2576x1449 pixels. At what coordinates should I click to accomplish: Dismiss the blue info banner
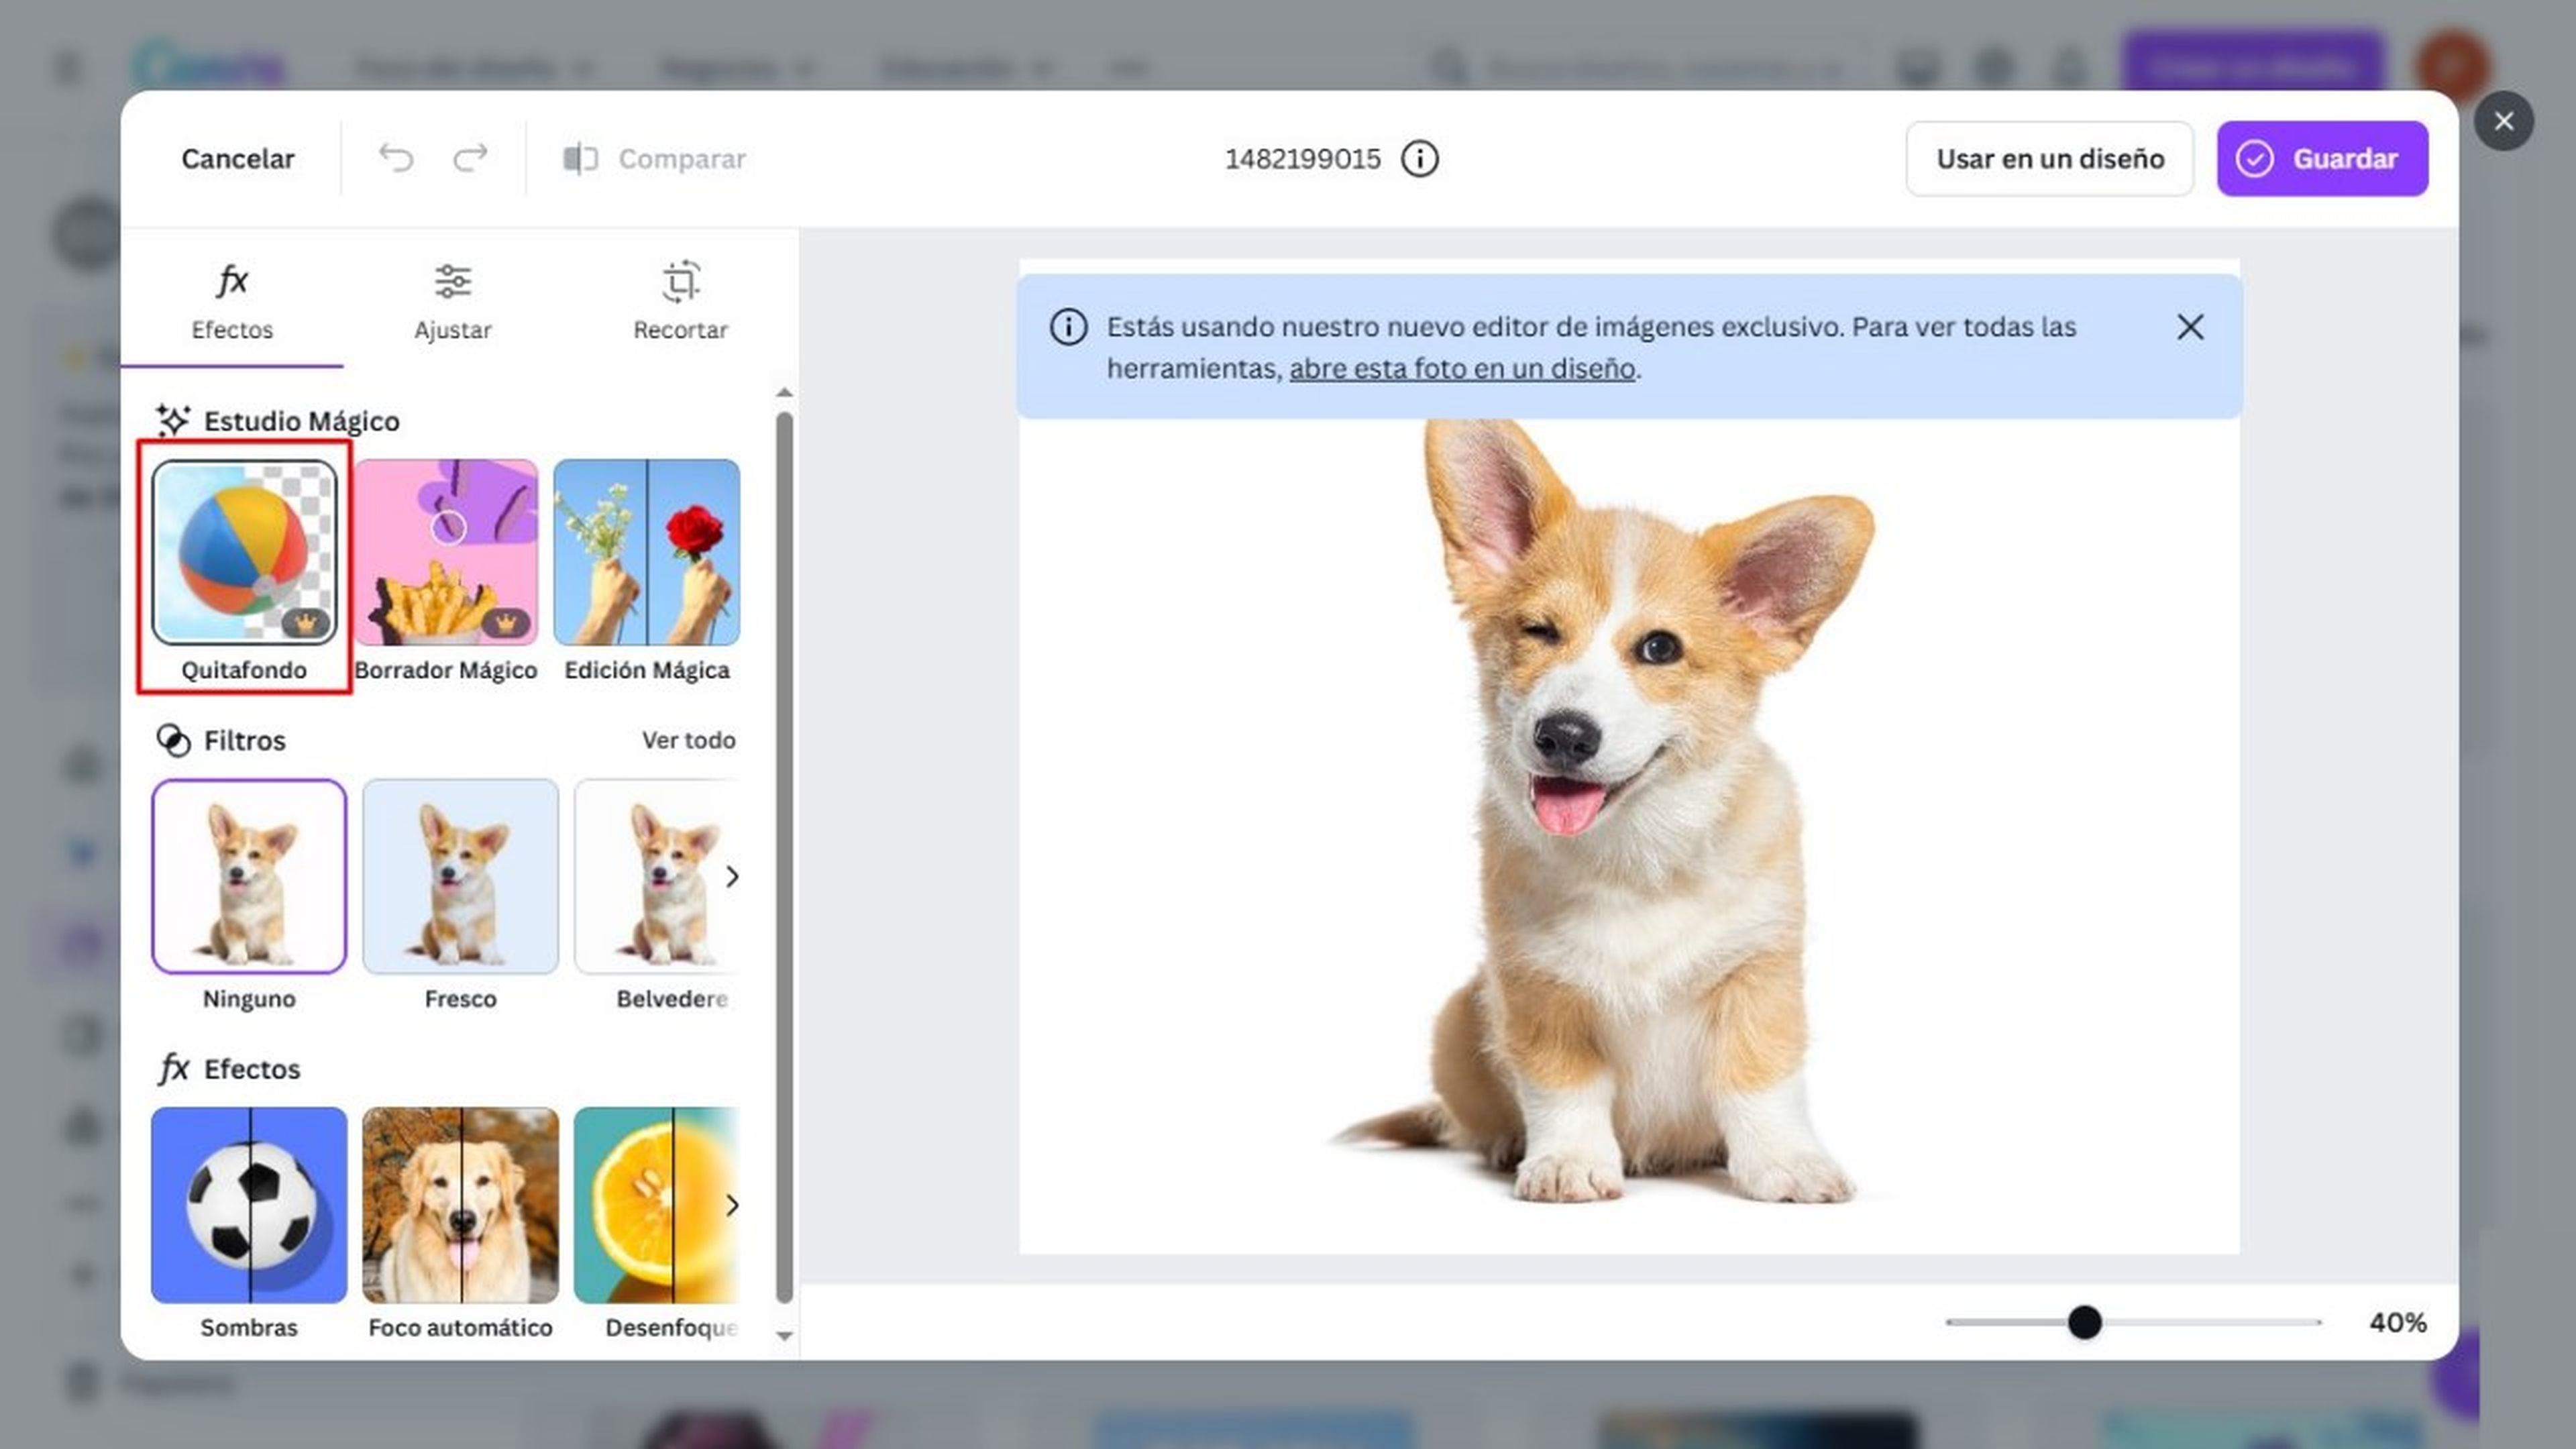[x=2190, y=327]
